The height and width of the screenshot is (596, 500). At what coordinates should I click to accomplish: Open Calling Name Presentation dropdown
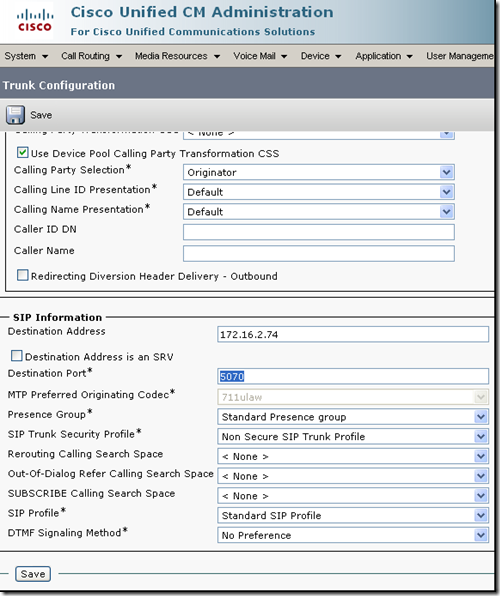319,212
